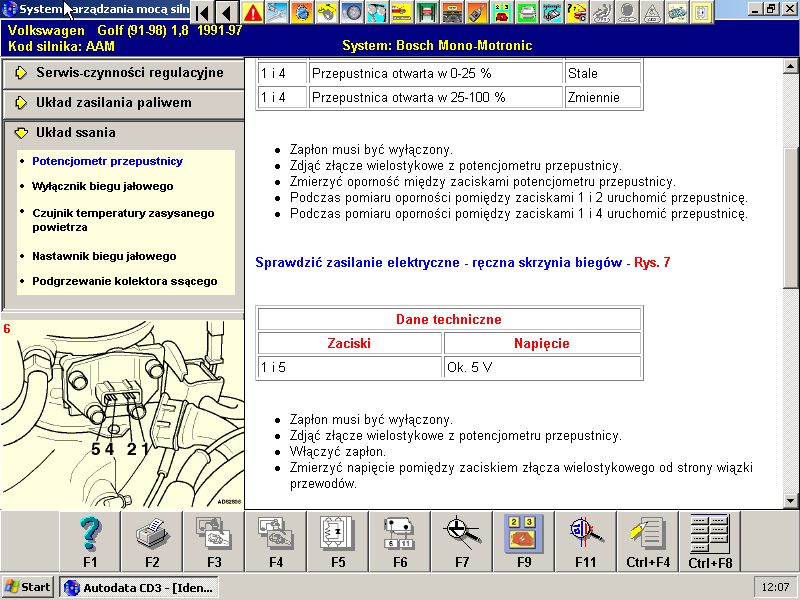Expand Układ zasilania paliwem section
800x600 pixels.
coord(123,103)
